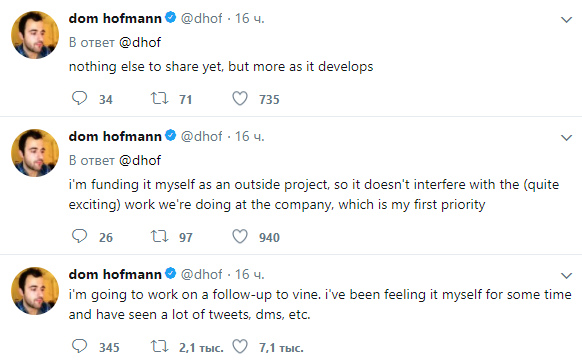This screenshot has width=582, height=363.
Task: Reply to the 'funding it myself' tweet
Action: click(79, 236)
